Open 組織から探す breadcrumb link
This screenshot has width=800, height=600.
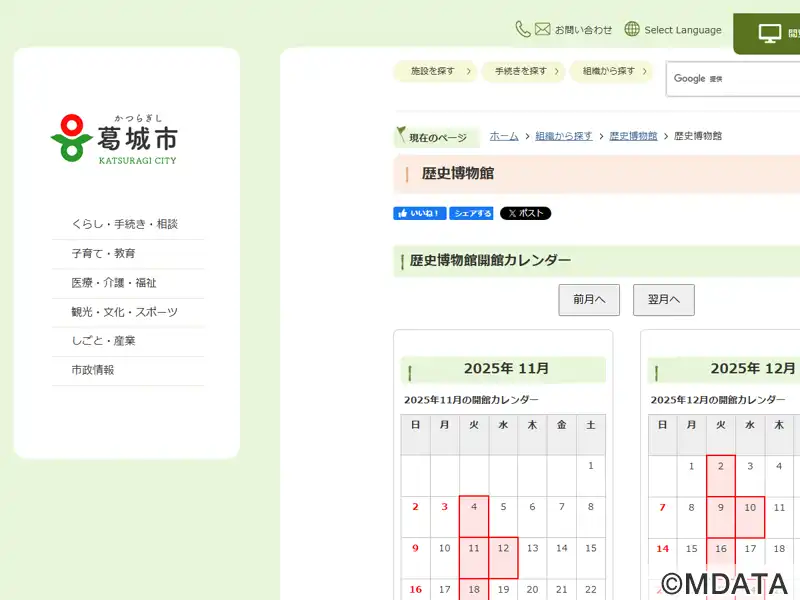564,136
